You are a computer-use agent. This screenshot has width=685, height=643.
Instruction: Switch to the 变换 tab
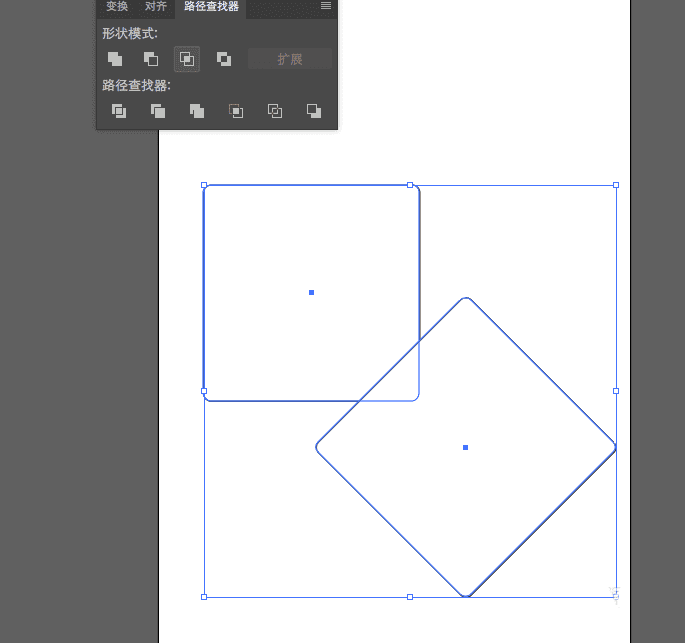(x=117, y=7)
